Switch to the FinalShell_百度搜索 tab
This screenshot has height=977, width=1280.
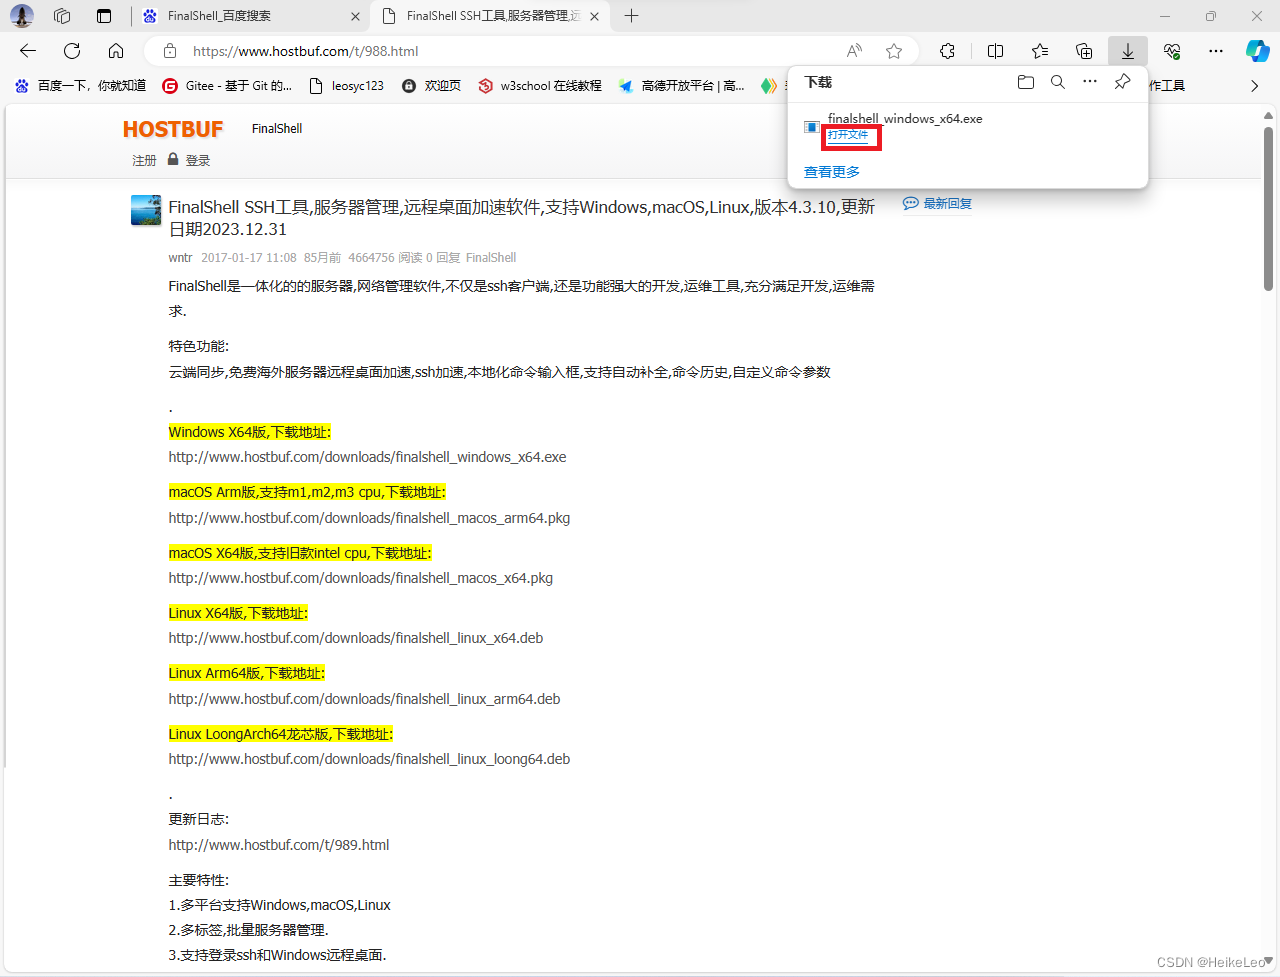tap(250, 16)
